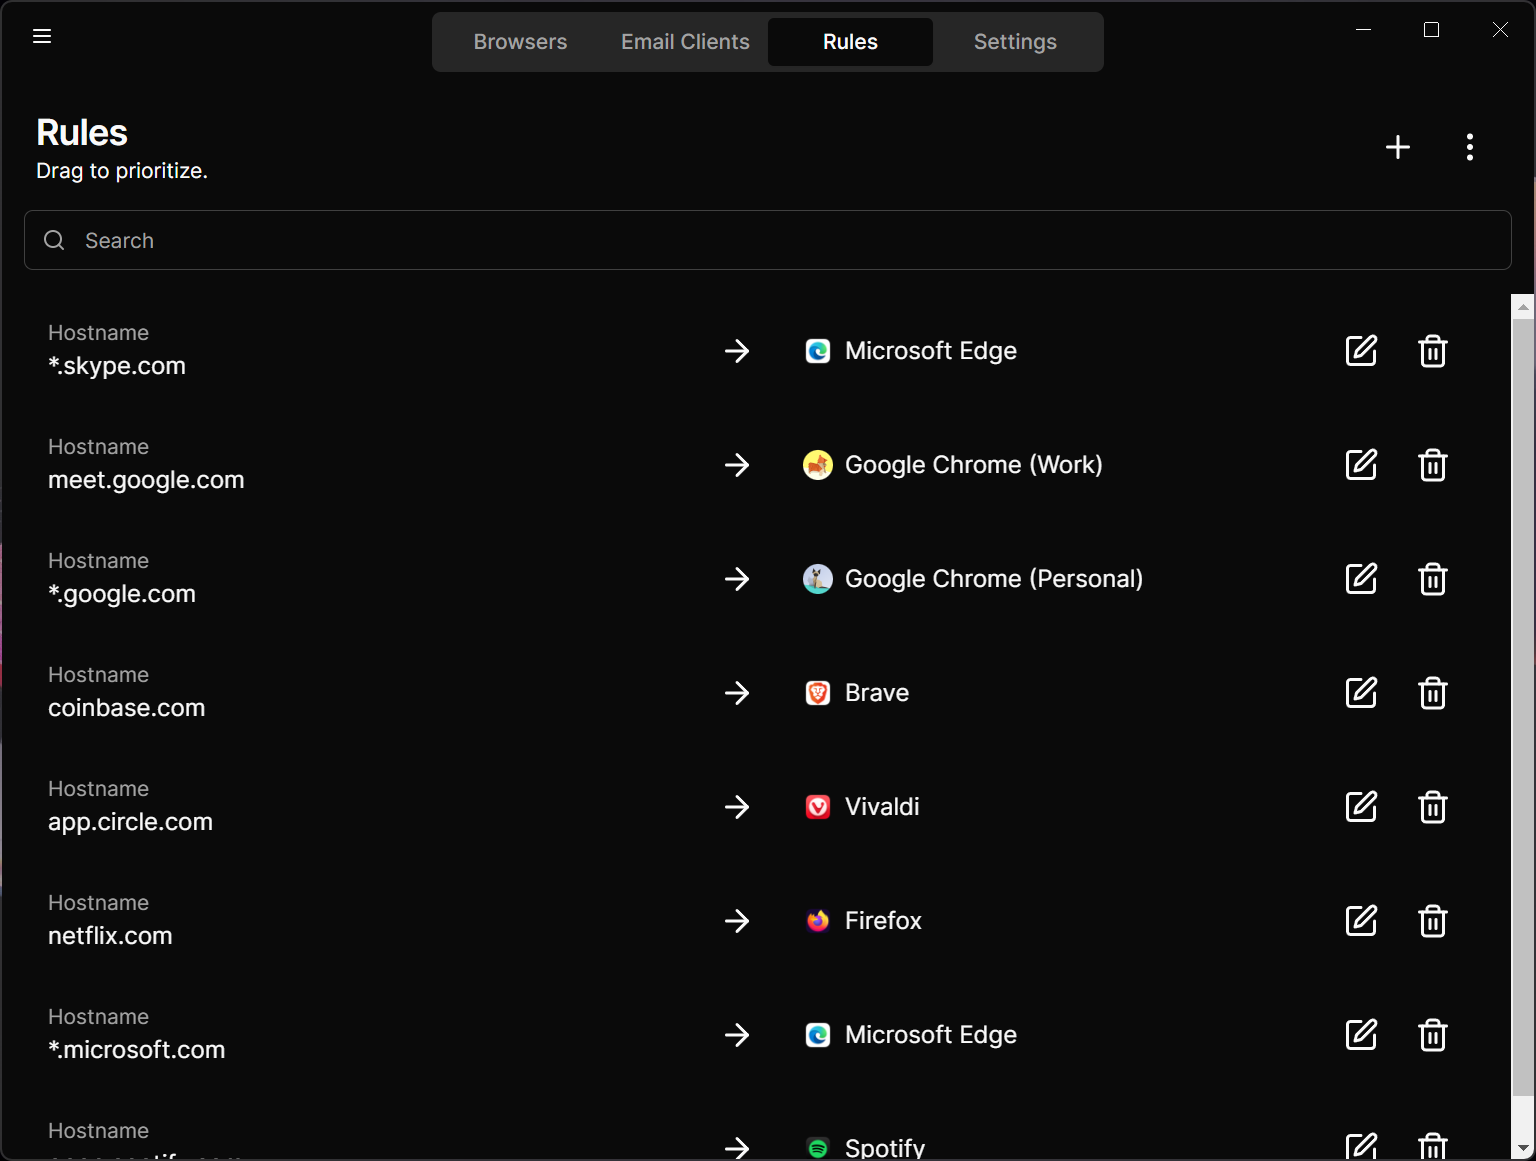
Task: Edit the *.microsoft.com rule
Action: 1361,1035
